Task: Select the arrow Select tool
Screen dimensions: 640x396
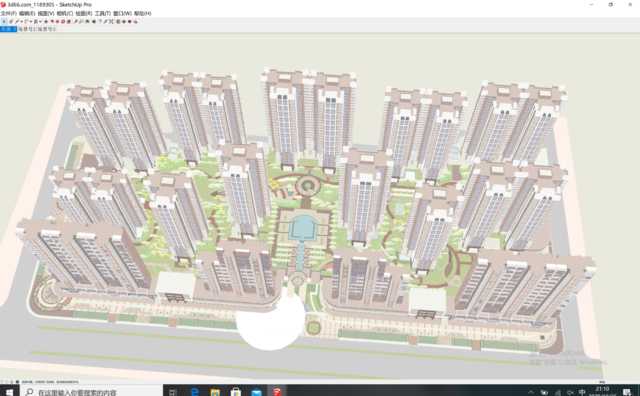Action: pyautogui.click(x=4, y=21)
